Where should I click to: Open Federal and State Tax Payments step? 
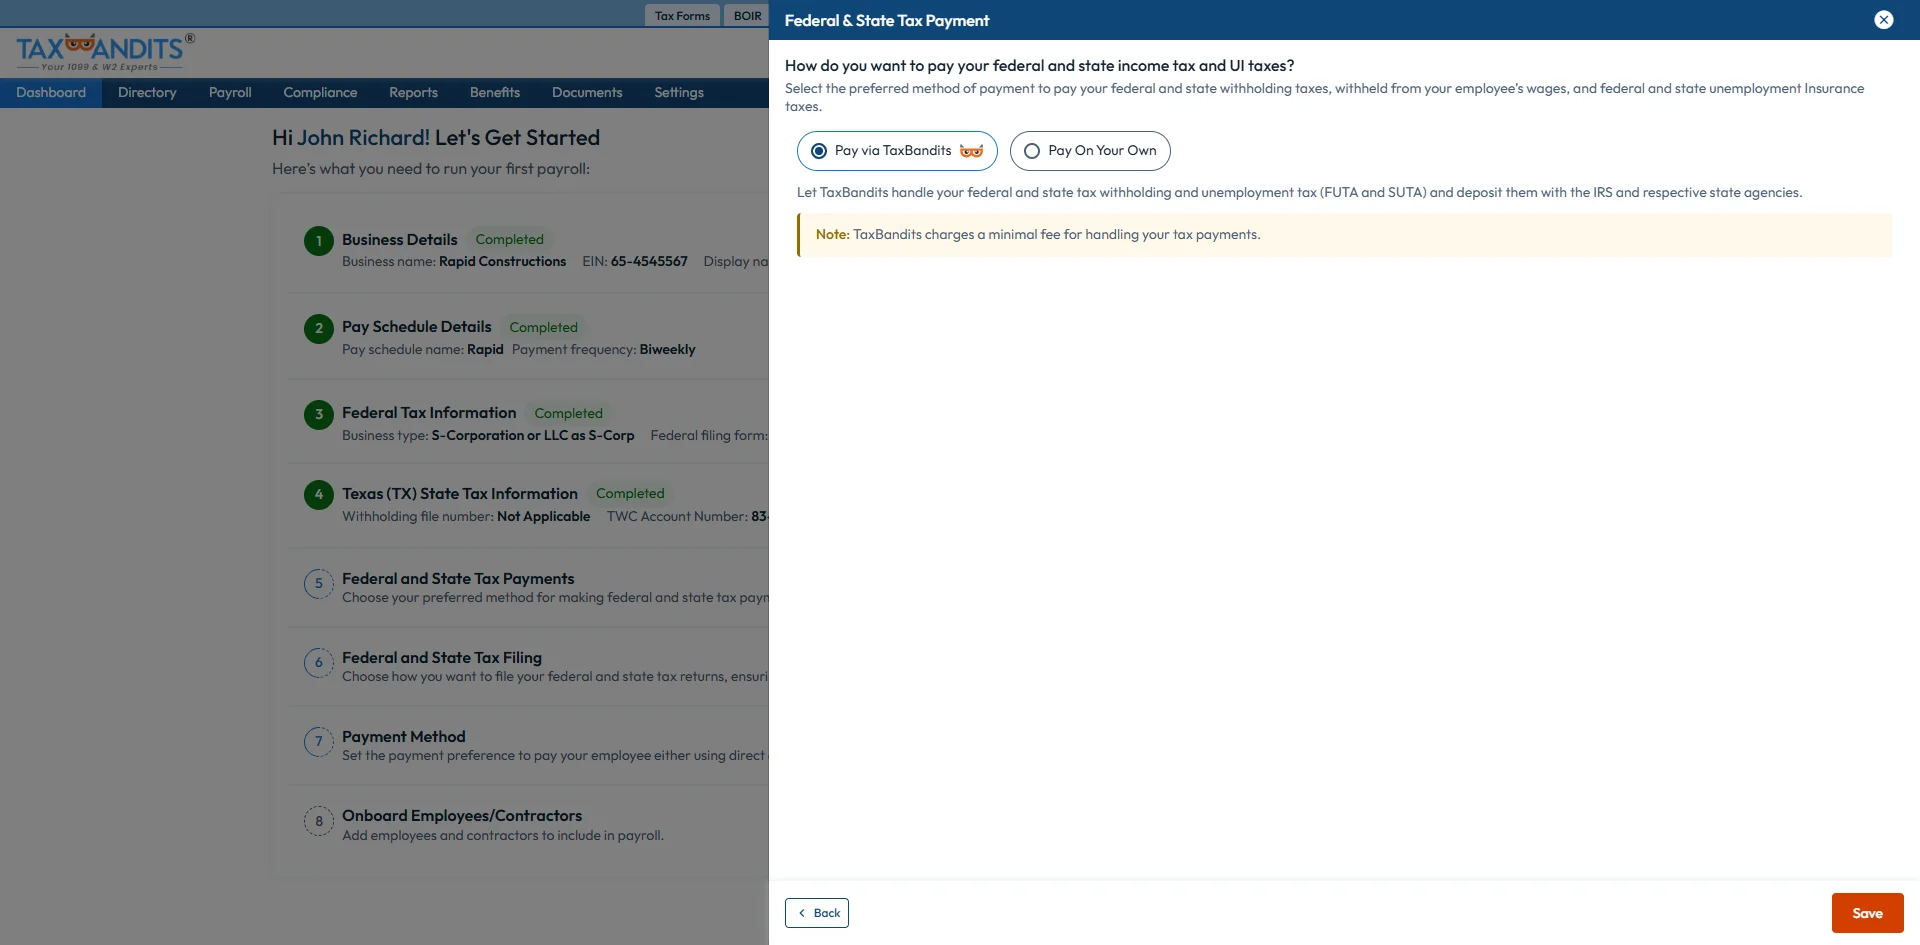[458, 579]
